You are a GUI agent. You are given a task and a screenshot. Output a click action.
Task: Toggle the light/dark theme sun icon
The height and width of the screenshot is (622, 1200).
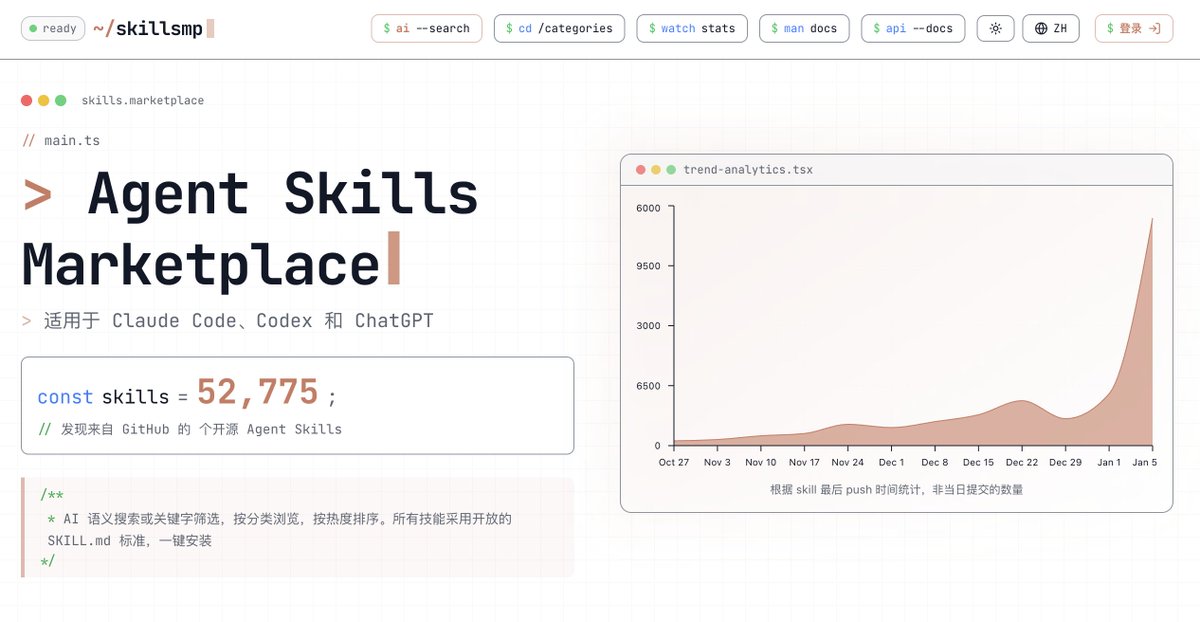[x=995, y=28]
